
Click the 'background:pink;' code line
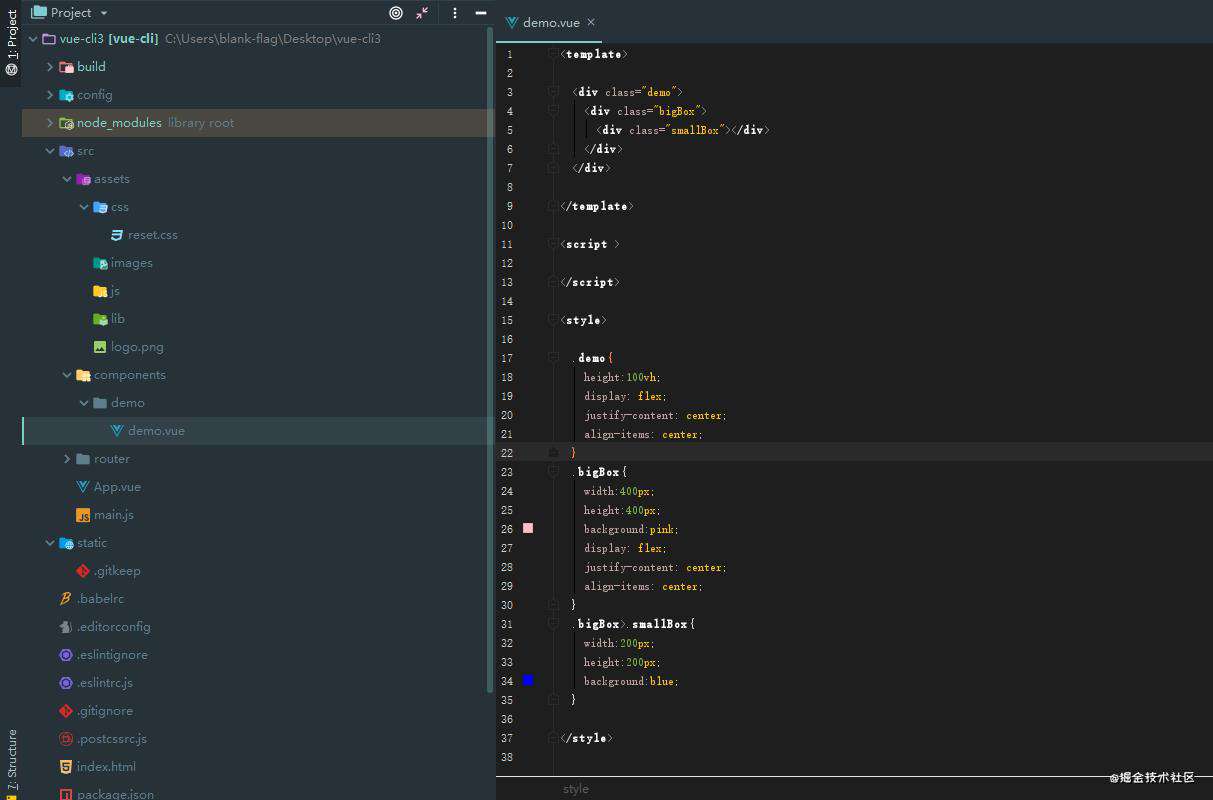point(632,529)
